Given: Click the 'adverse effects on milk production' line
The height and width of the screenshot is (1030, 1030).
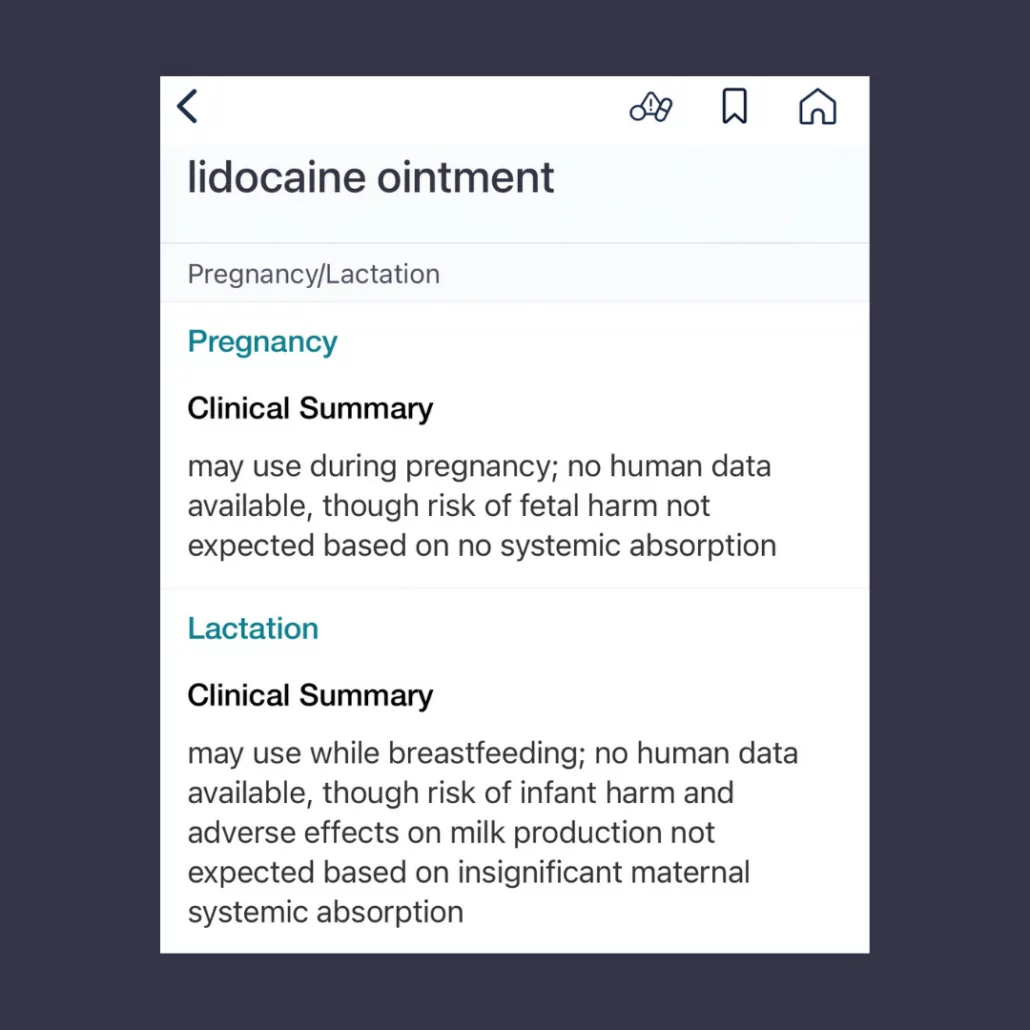Looking at the screenshot, I should coord(451,833).
